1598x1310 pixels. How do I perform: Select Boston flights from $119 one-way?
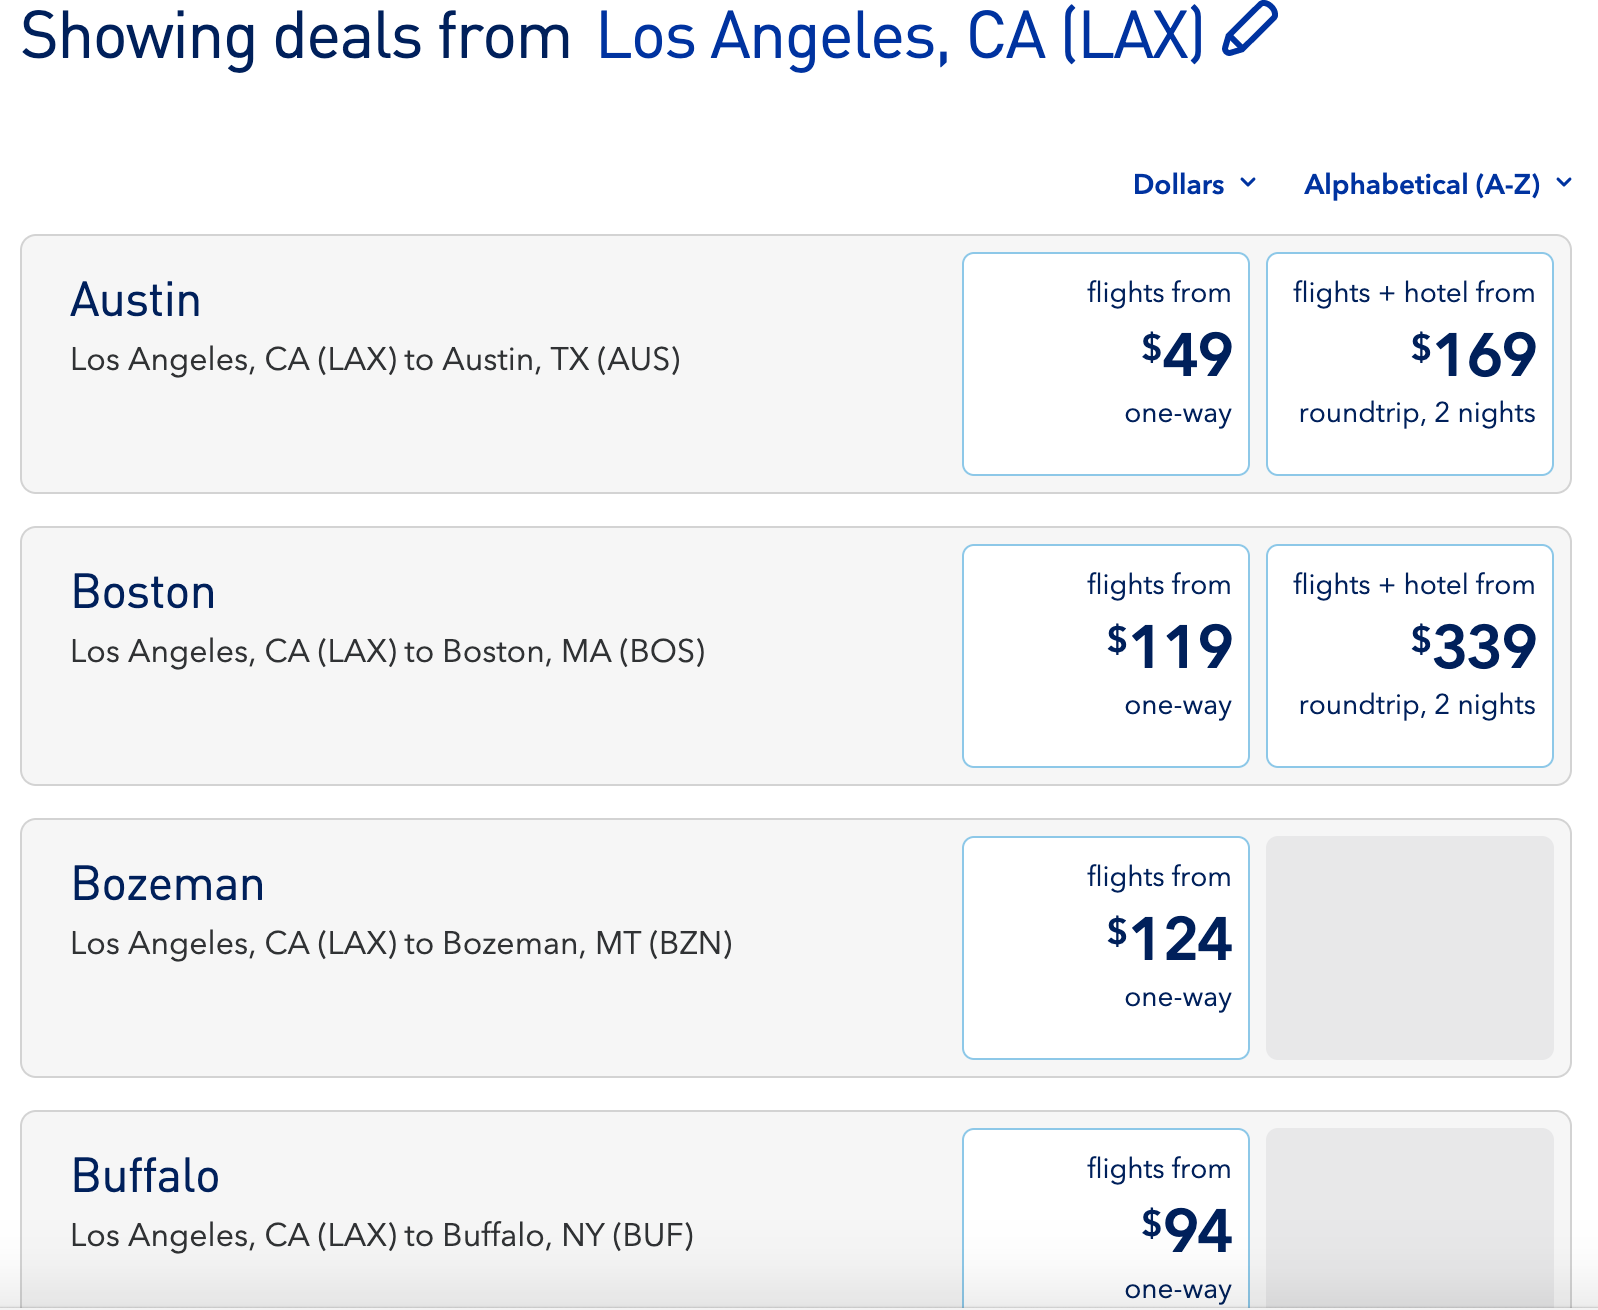pyautogui.click(x=1106, y=656)
